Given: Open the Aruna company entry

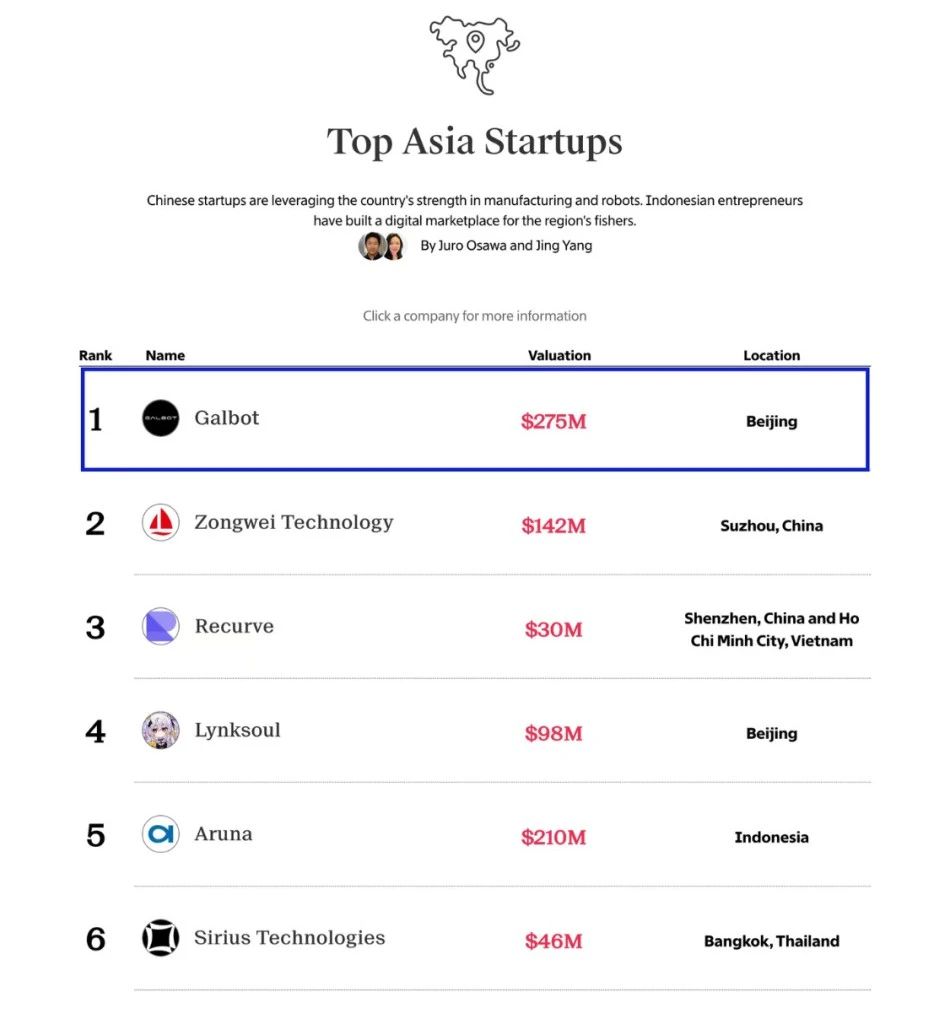Looking at the screenshot, I should coord(223,834).
